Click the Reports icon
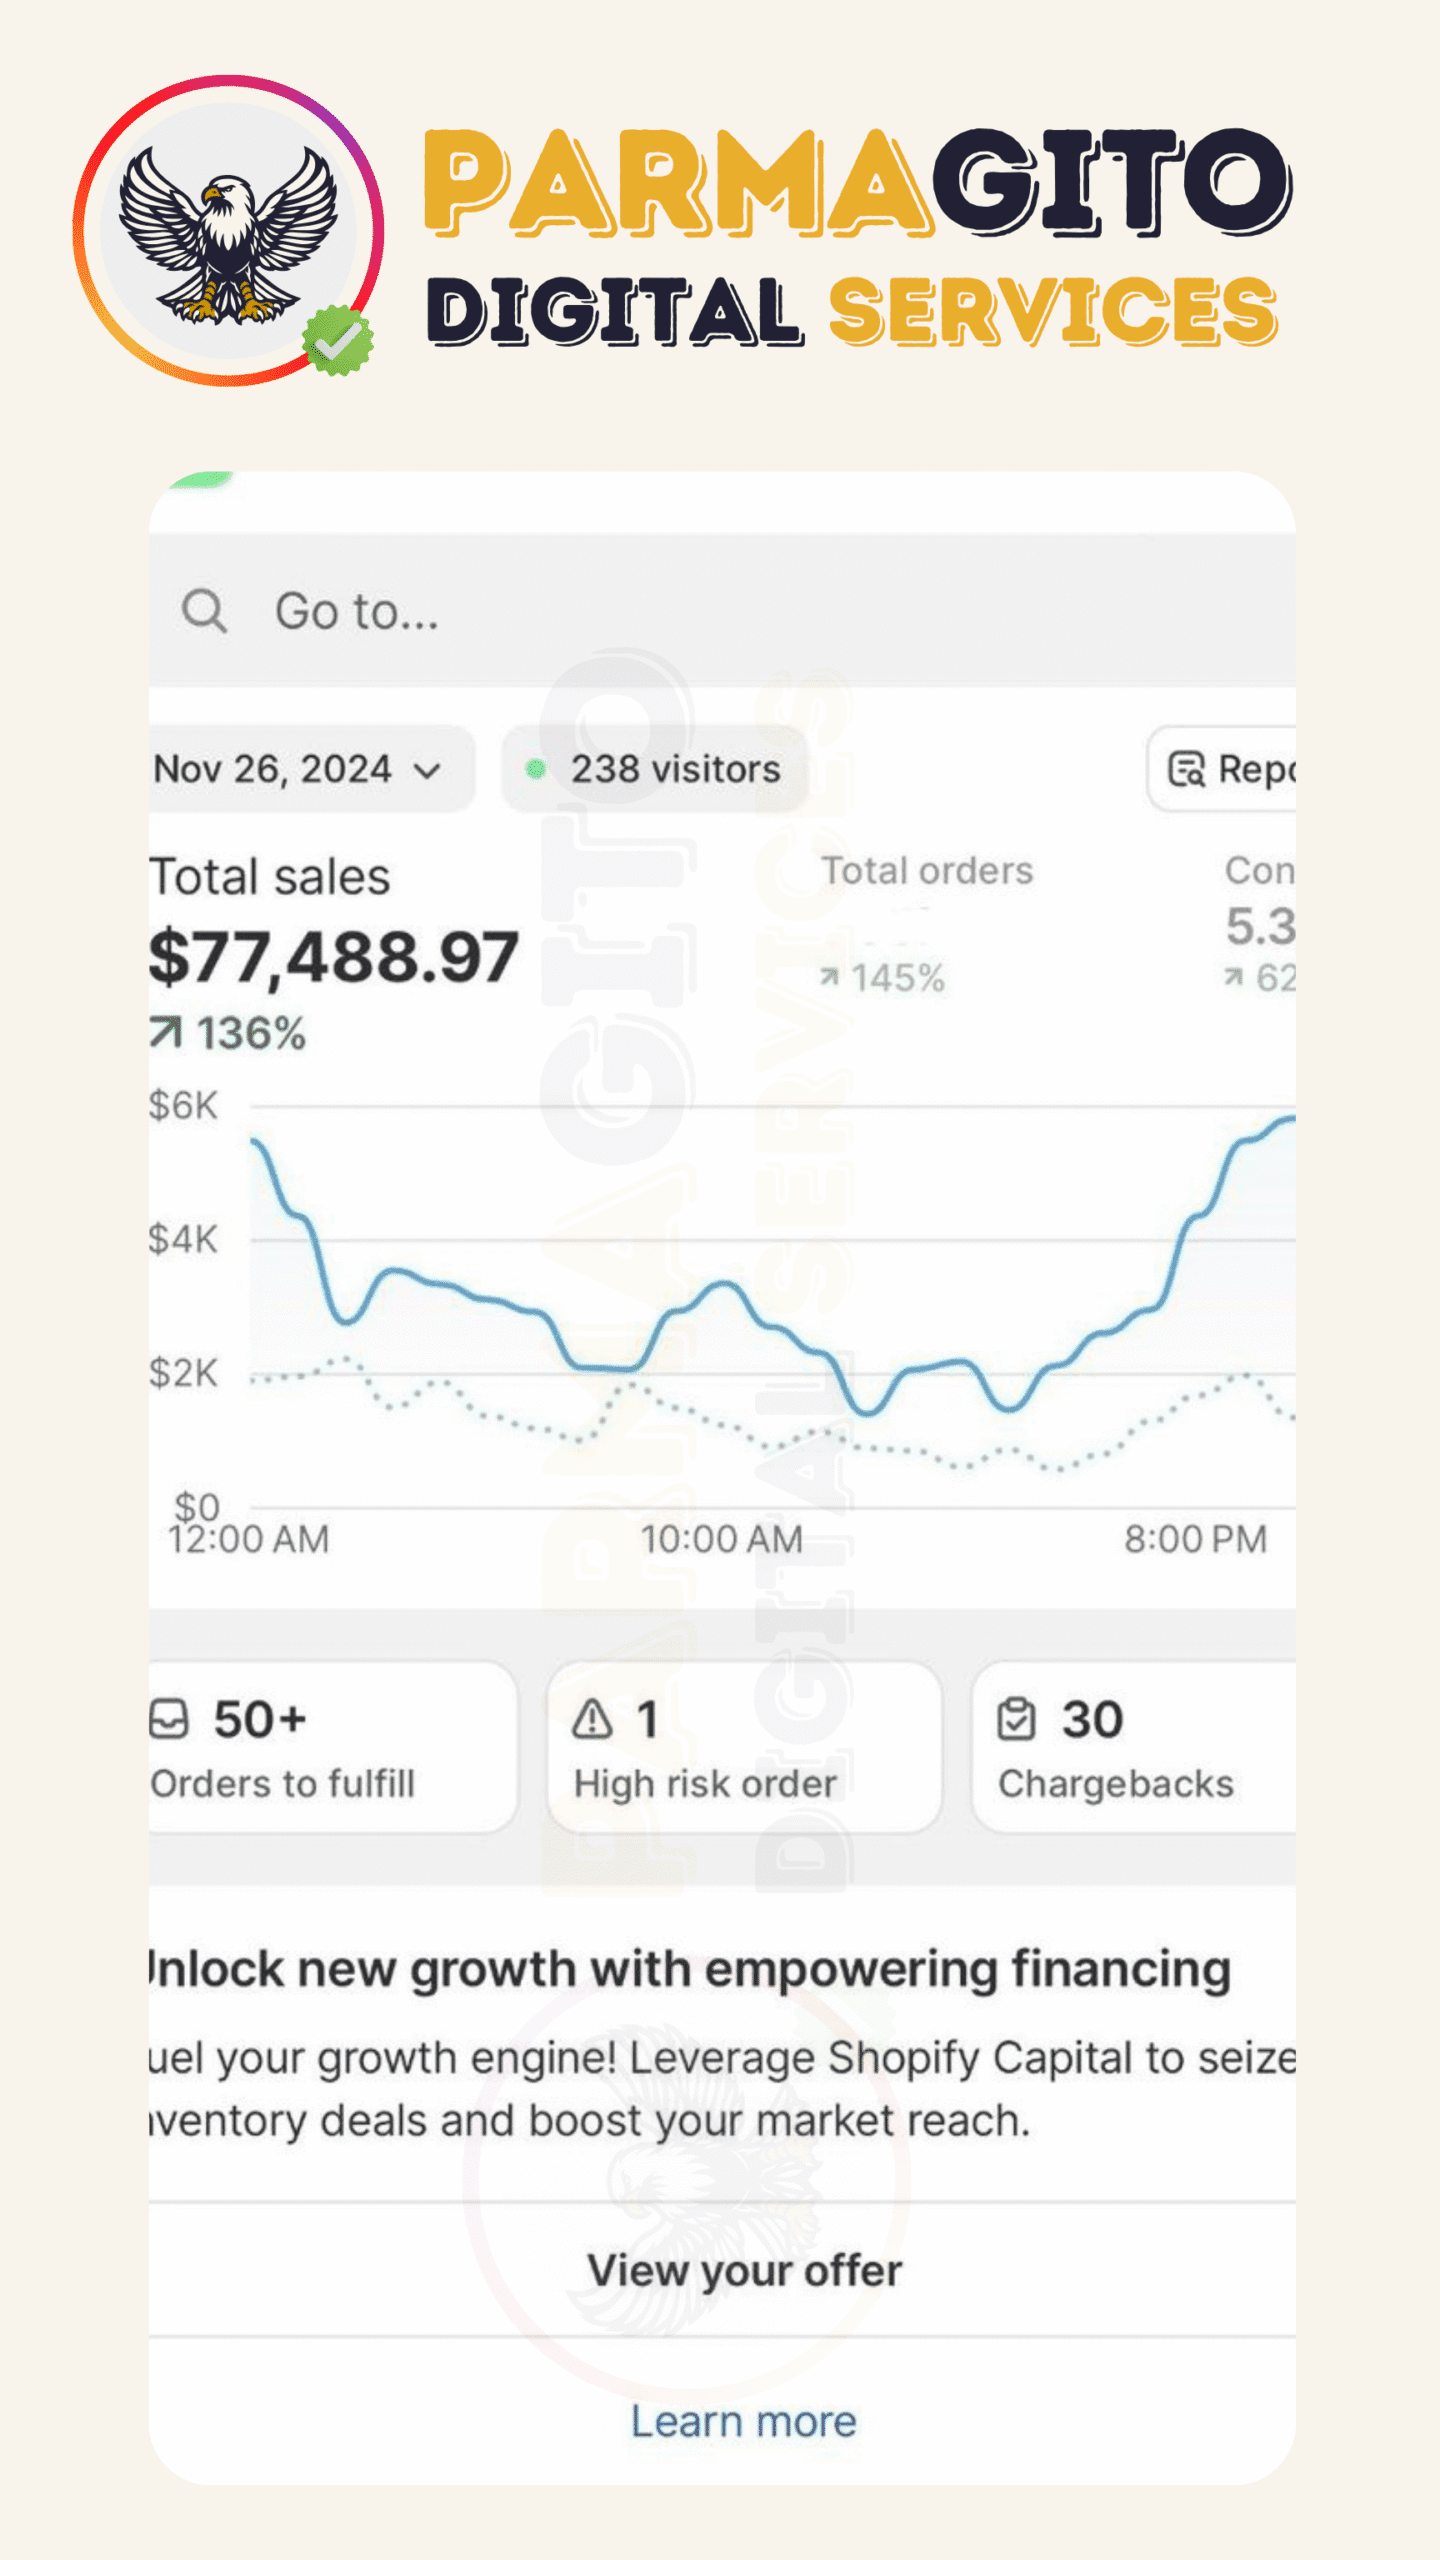Screen dimensions: 1440x2560 click(1187, 770)
